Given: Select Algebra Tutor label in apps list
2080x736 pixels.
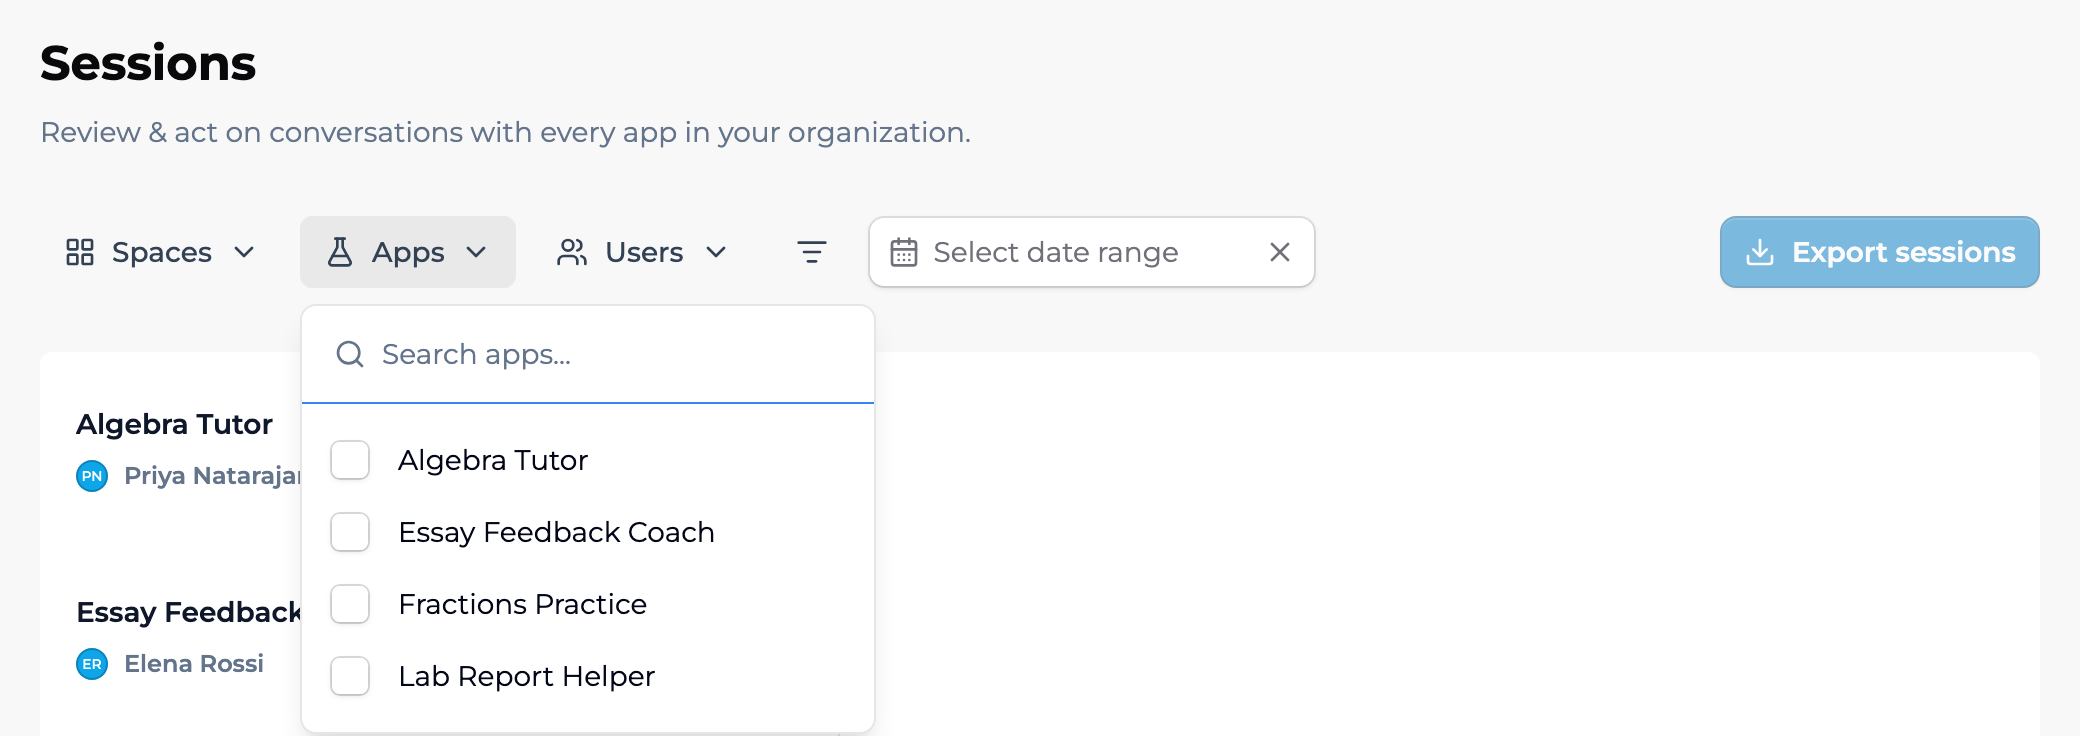Looking at the screenshot, I should (493, 460).
